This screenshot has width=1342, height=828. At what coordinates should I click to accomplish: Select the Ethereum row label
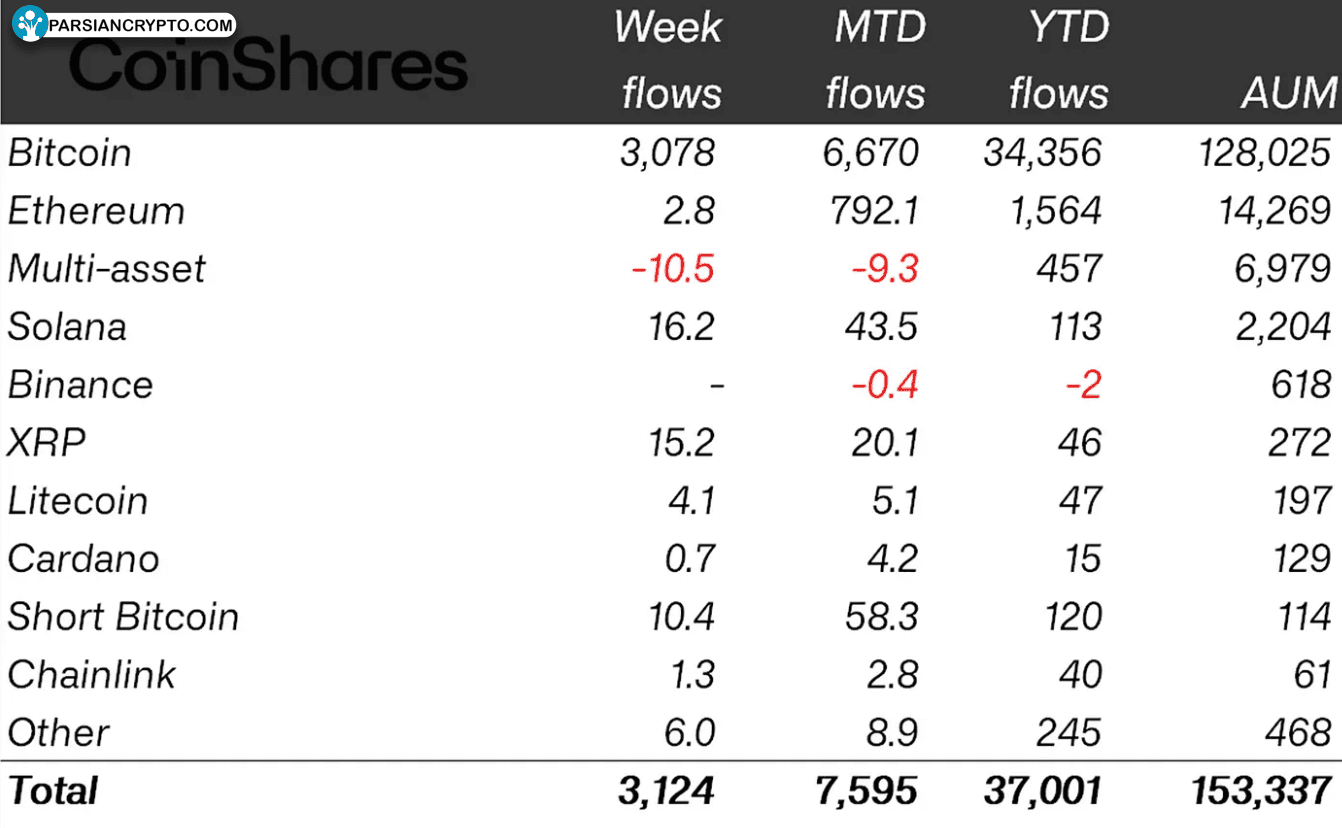(x=96, y=211)
